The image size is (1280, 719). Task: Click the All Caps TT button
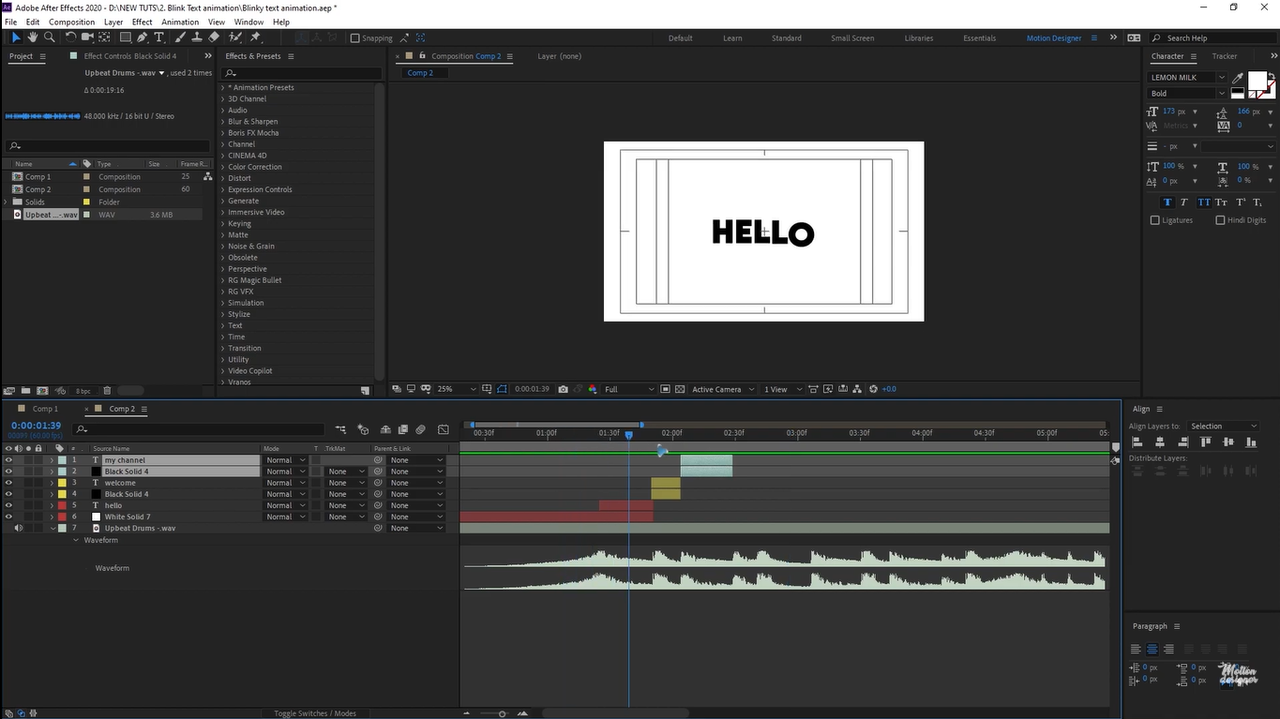pos(1204,202)
